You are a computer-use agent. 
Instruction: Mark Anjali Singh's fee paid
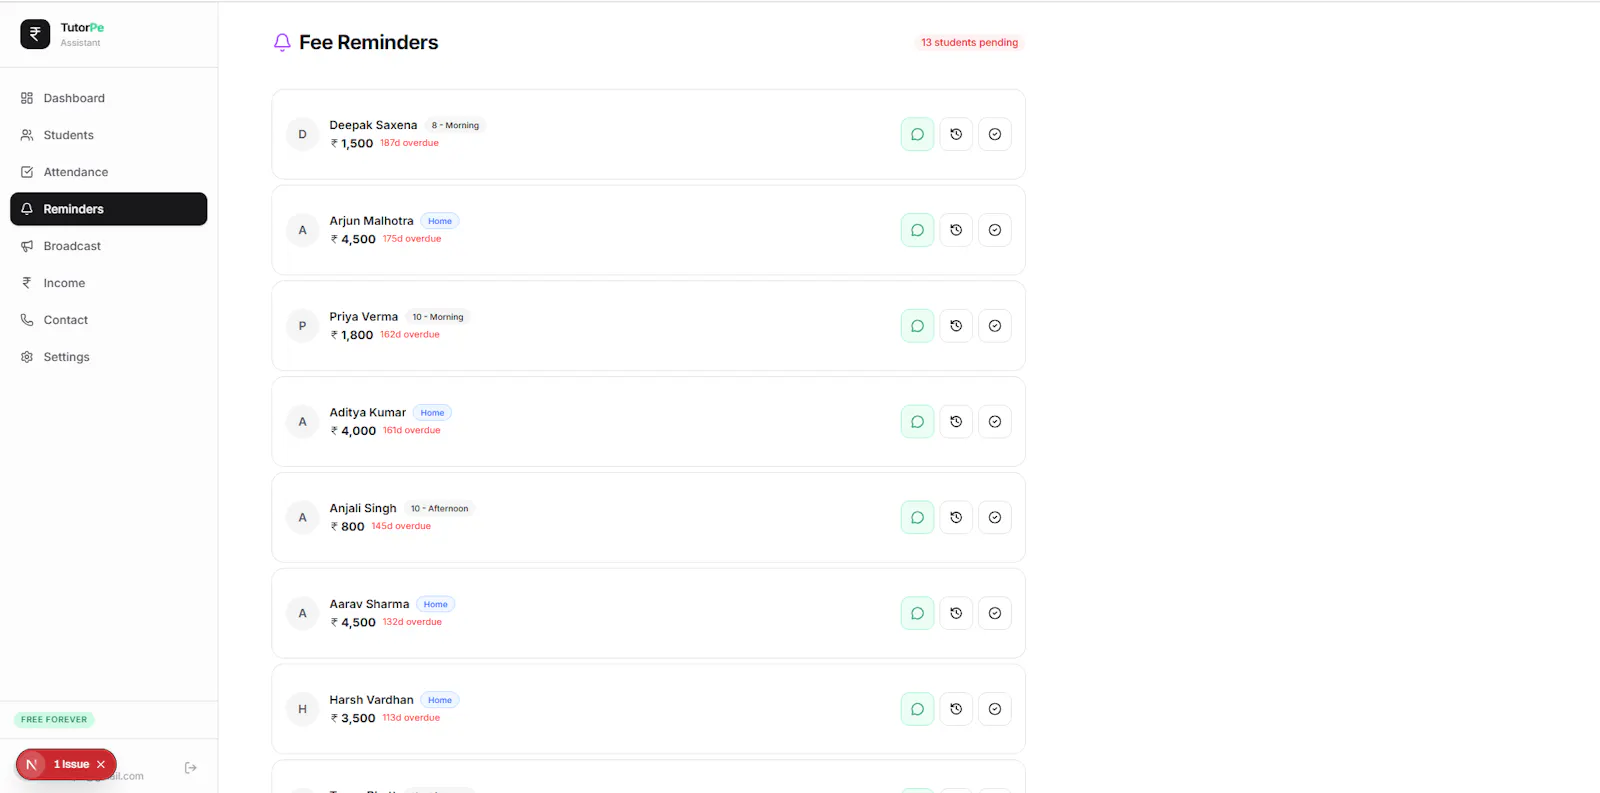[x=995, y=518]
